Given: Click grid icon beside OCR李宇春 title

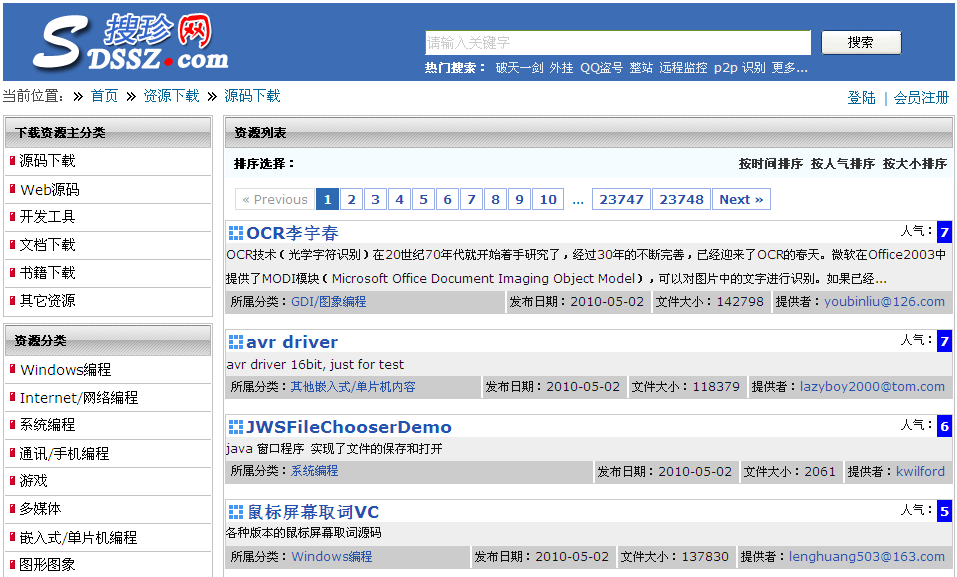Looking at the screenshot, I should click(236, 233).
